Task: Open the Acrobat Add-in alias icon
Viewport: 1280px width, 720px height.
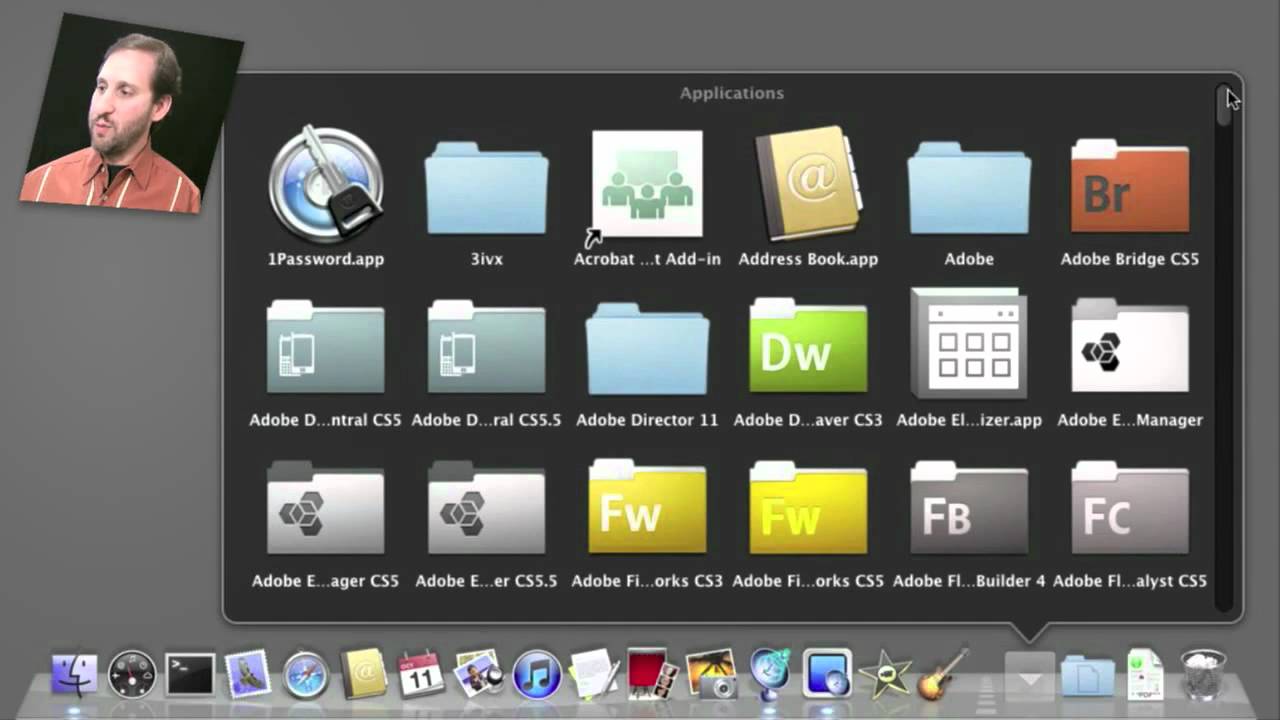Action: (x=647, y=185)
